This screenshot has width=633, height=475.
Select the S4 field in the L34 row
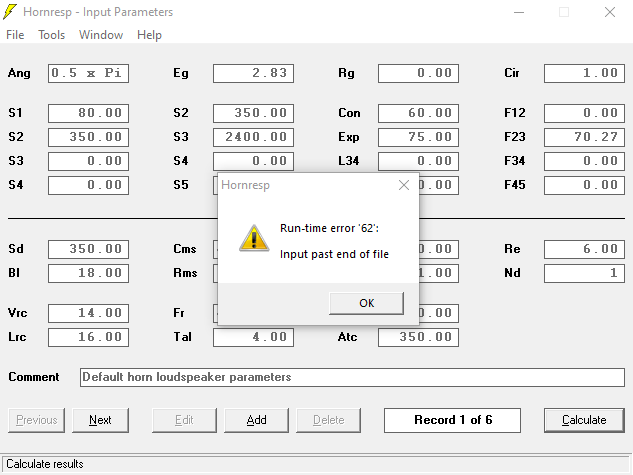[254, 161]
